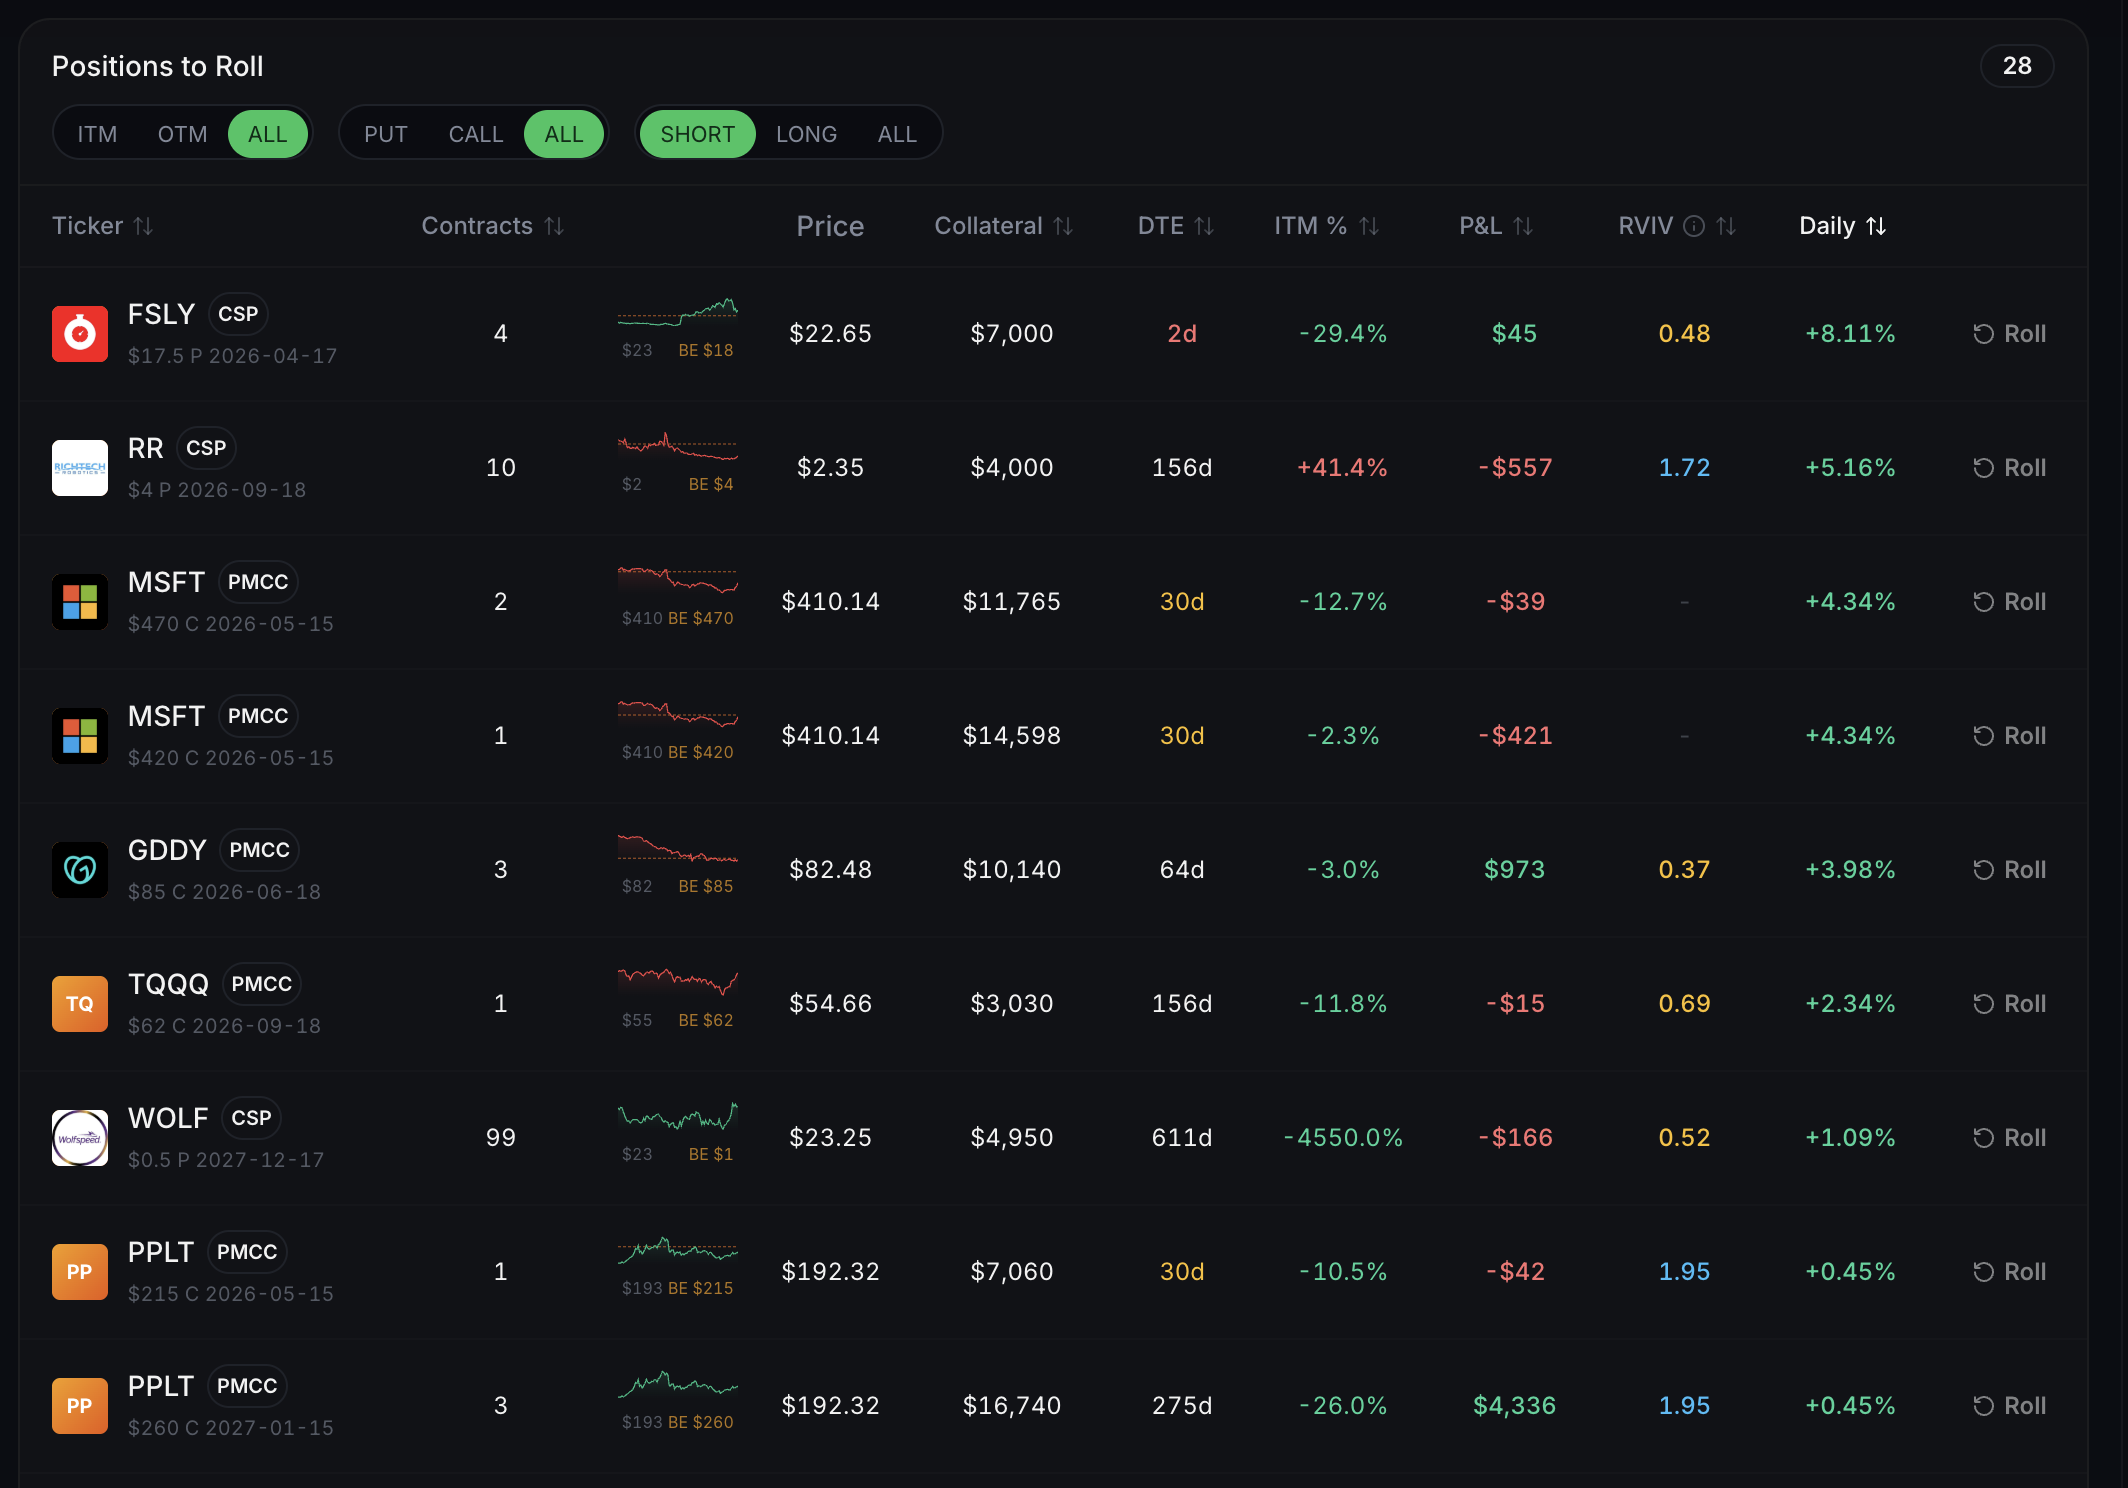The height and width of the screenshot is (1488, 2128).
Task: Roll the RR $4 put position
Action: point(2010,468)
